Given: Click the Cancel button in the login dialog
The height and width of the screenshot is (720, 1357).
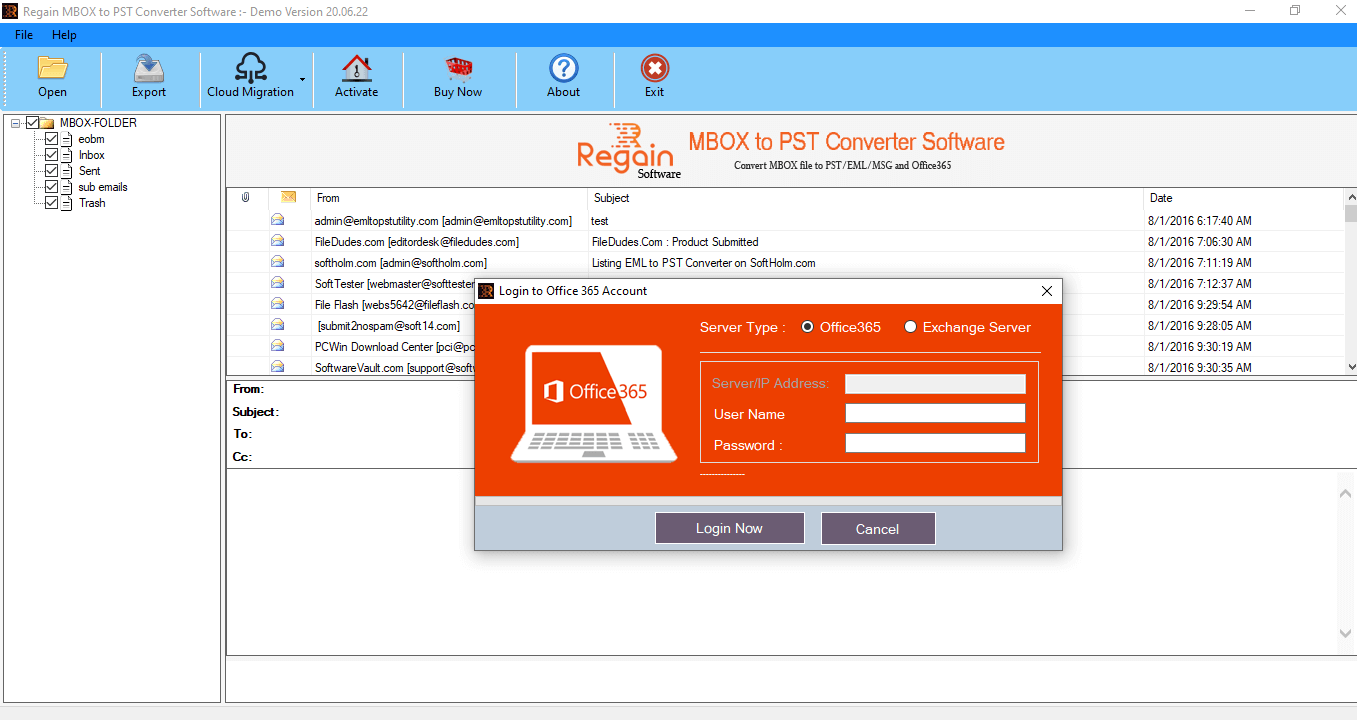Looking at the screenshot, I should click(x=878, y=529).
